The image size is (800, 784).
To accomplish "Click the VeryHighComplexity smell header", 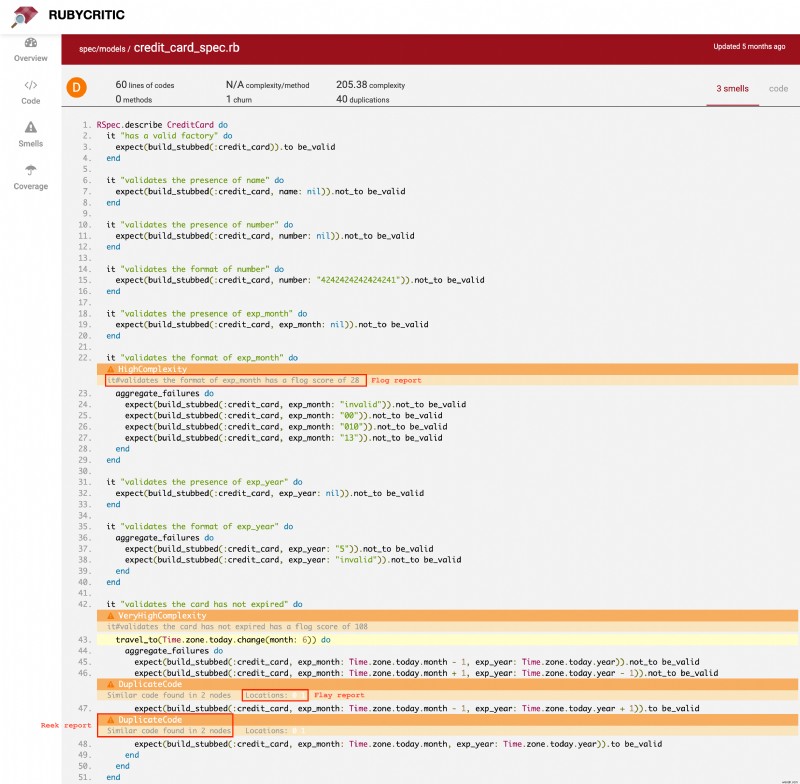I will [x=447, y=615].
